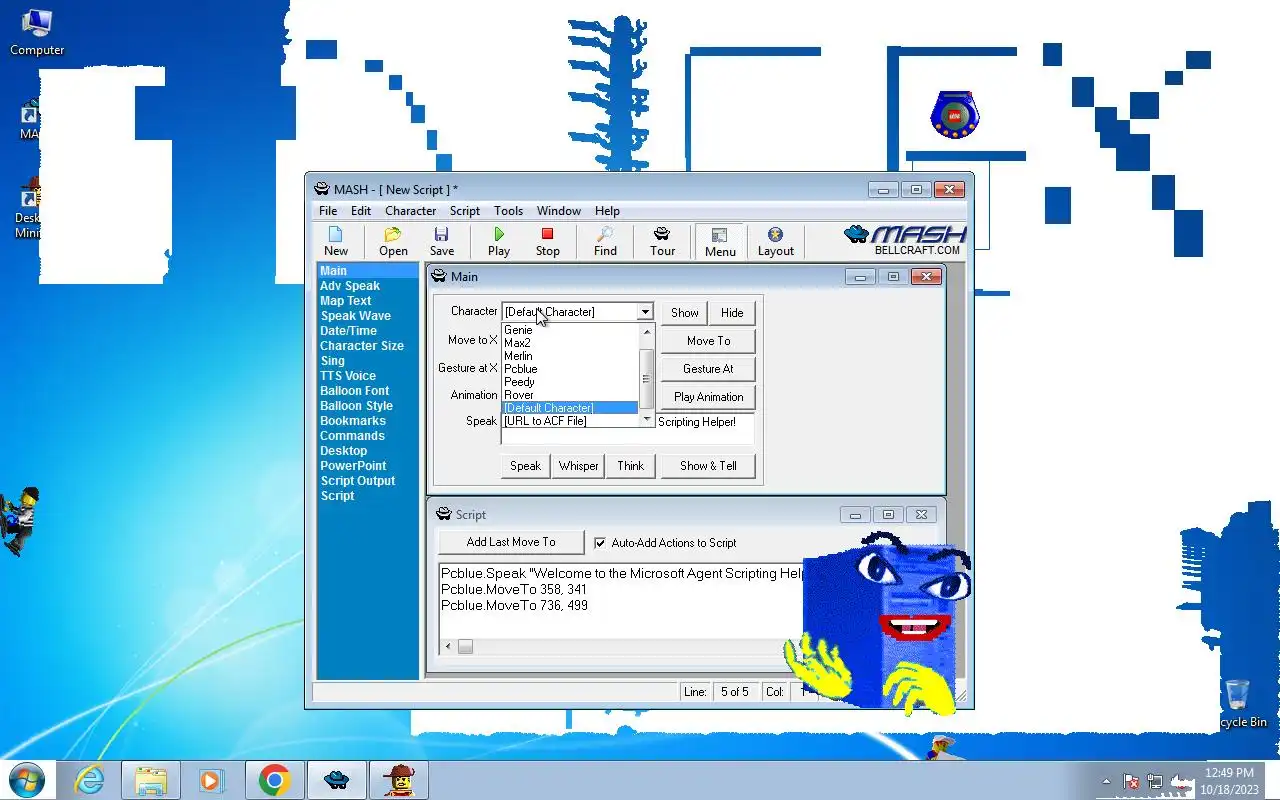Screen dimensions: 1280x800
Task: Open File Explorer from the taskbar
Action: pos(151,780)
